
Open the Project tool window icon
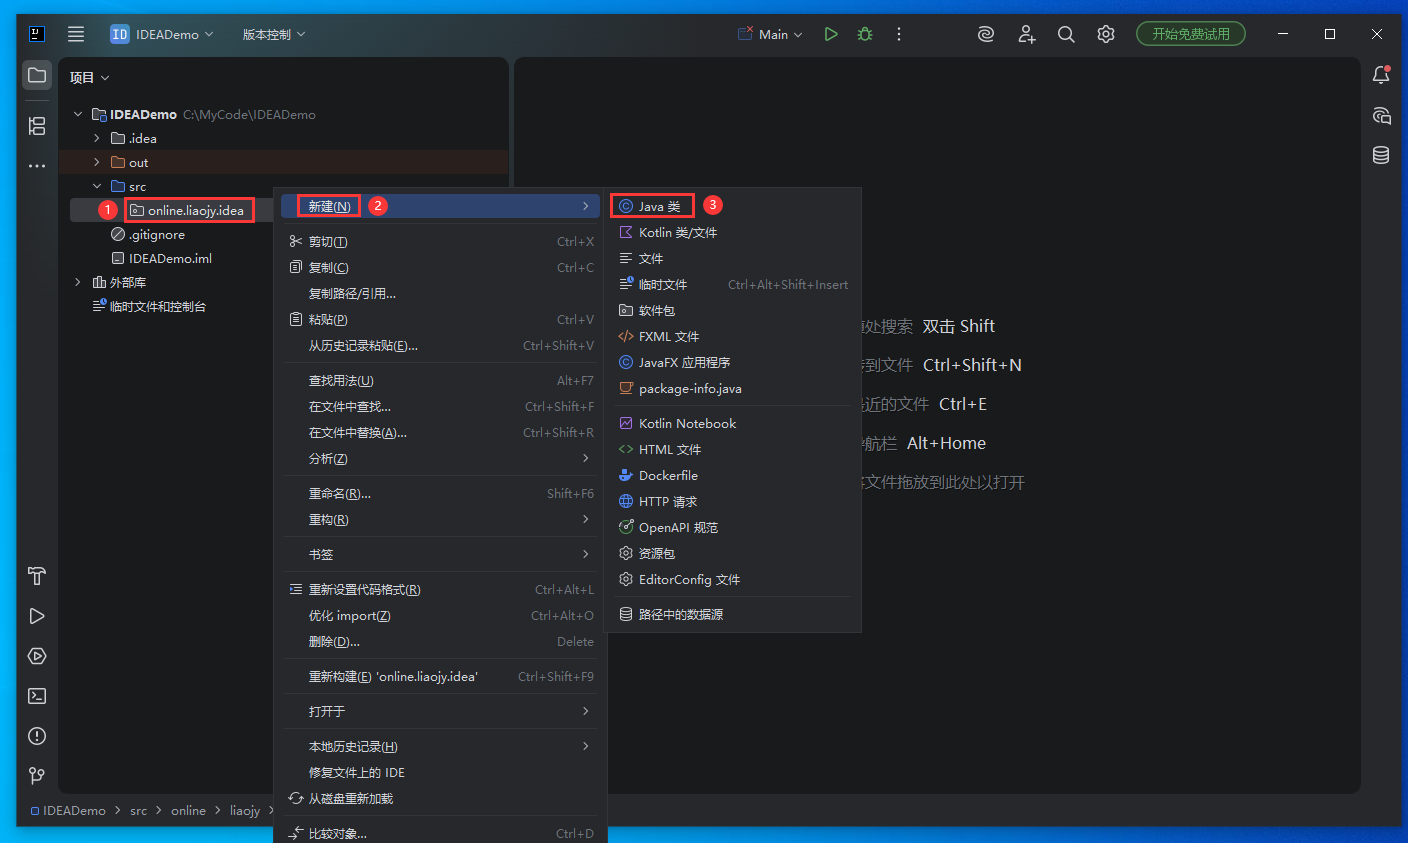(37, 75)
